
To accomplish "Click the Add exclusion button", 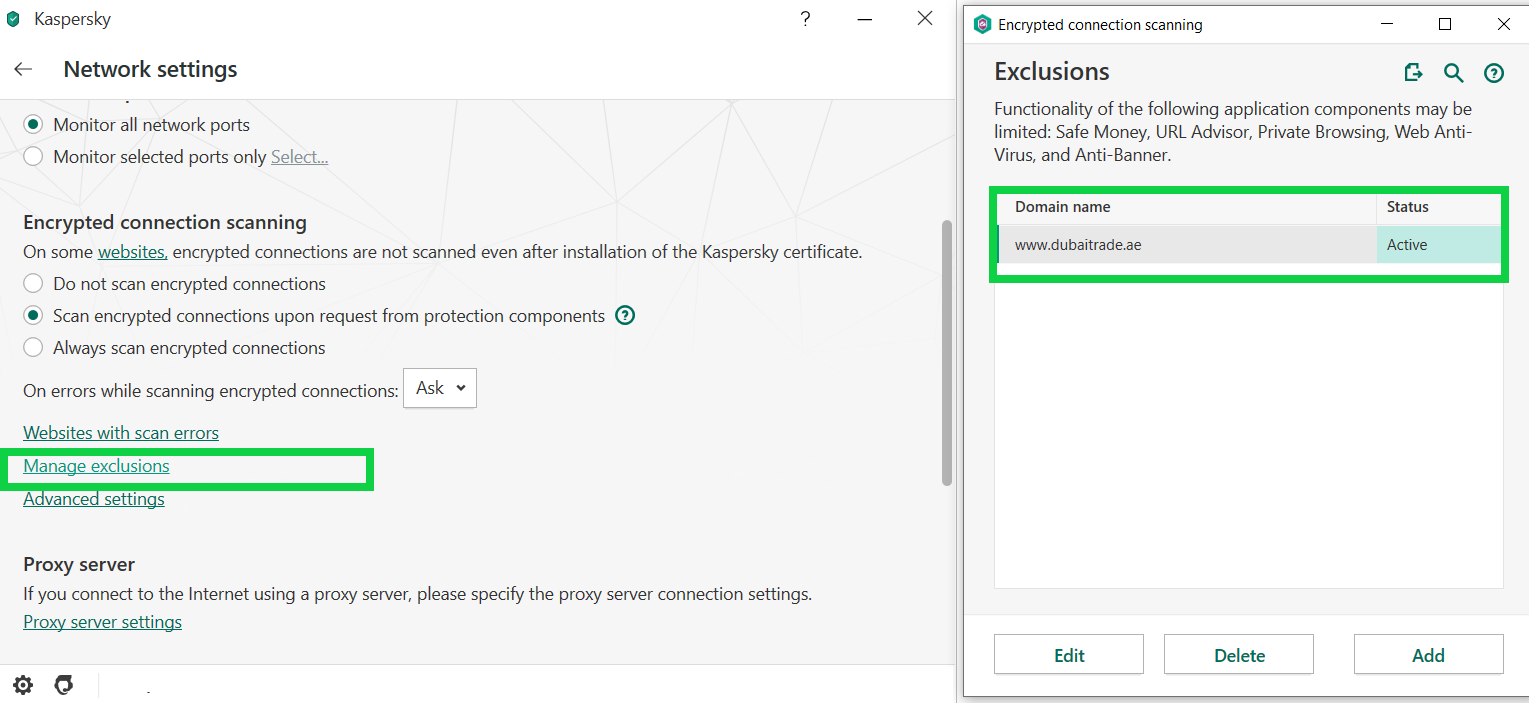I will click(x=1428, y=655).
